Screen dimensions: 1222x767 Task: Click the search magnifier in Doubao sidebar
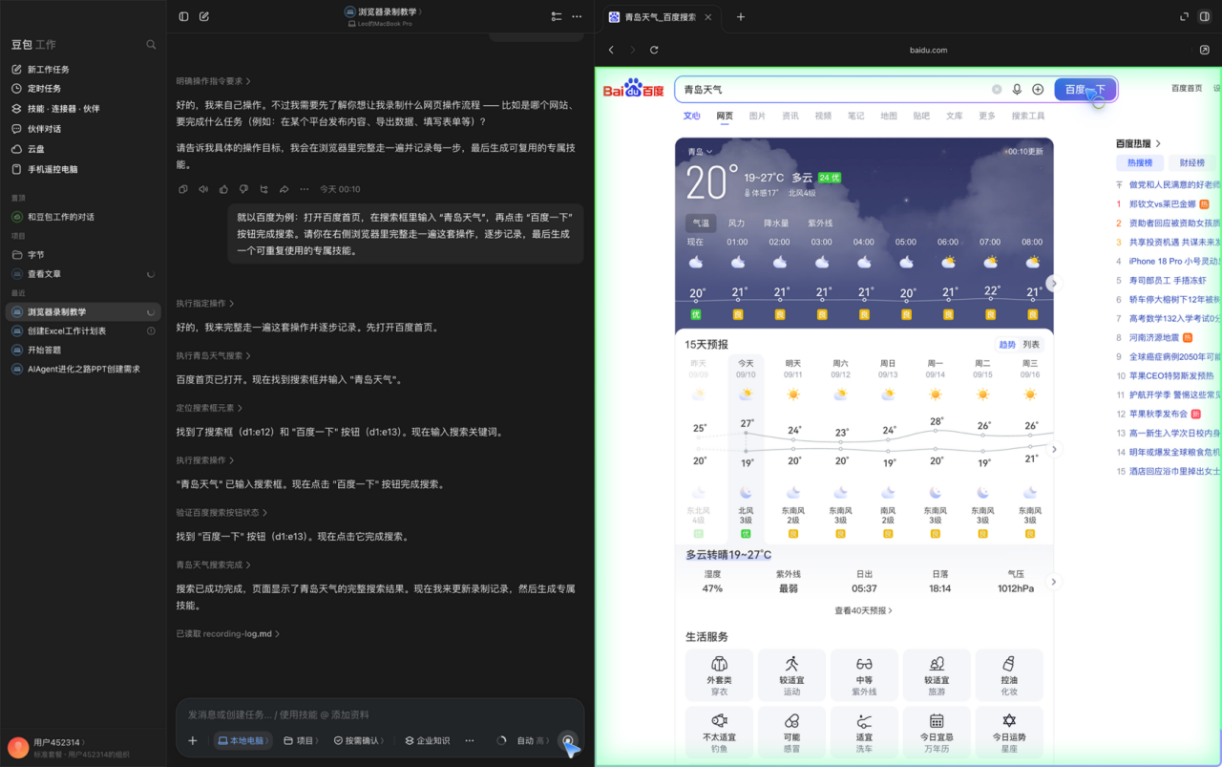(x=151, y=45)
